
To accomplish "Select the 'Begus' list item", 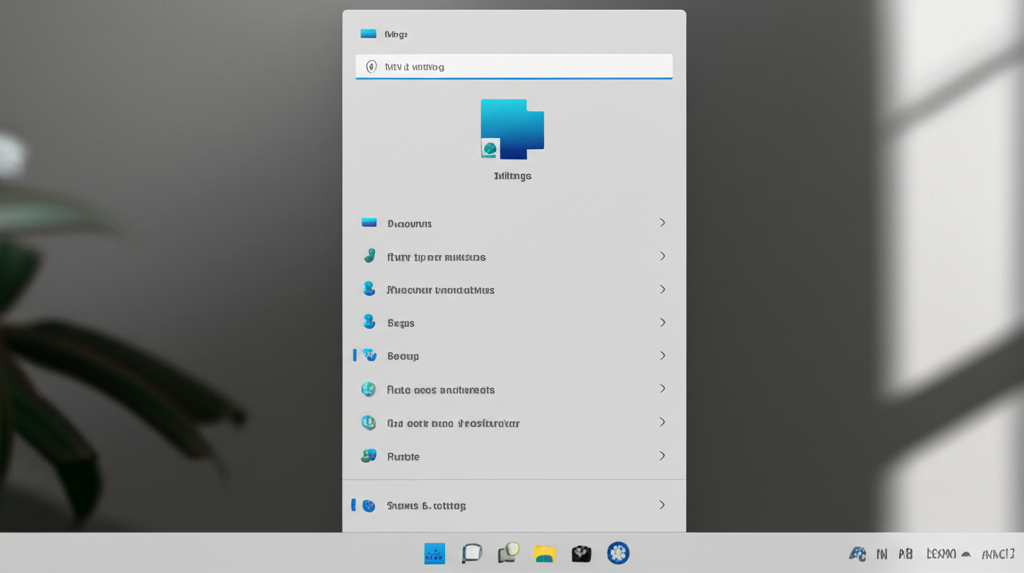I will 401,323.
